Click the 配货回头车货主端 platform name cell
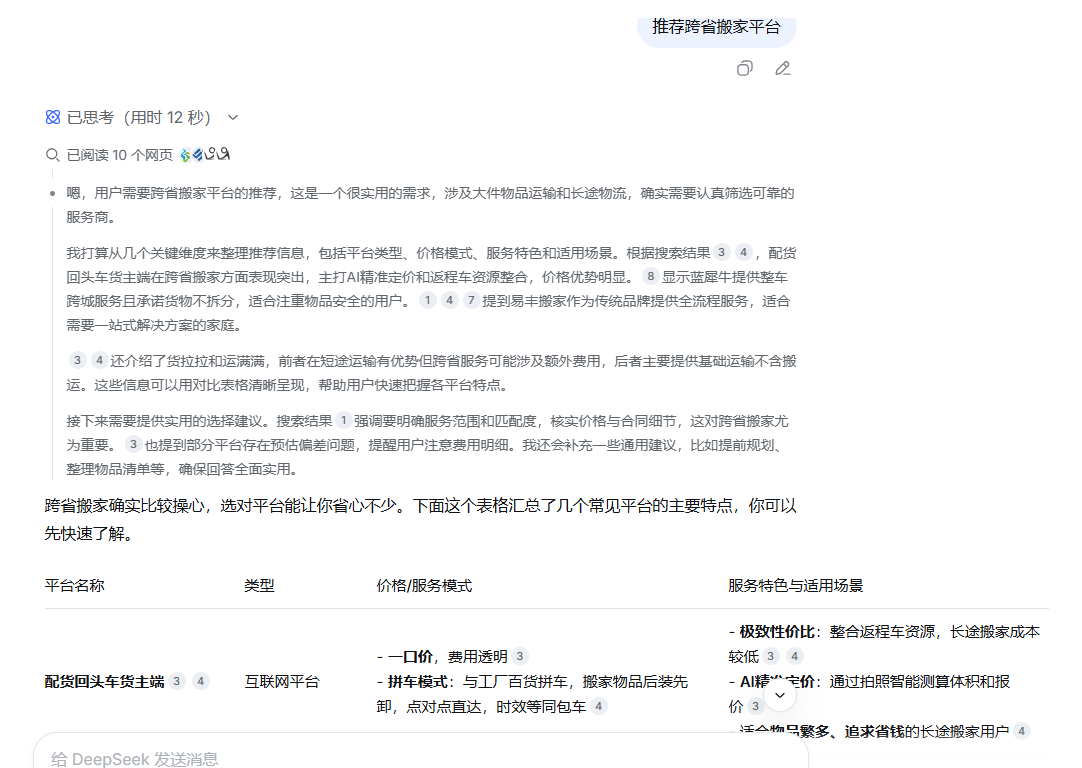This screenshot has height=768, width=1082. 105,682
